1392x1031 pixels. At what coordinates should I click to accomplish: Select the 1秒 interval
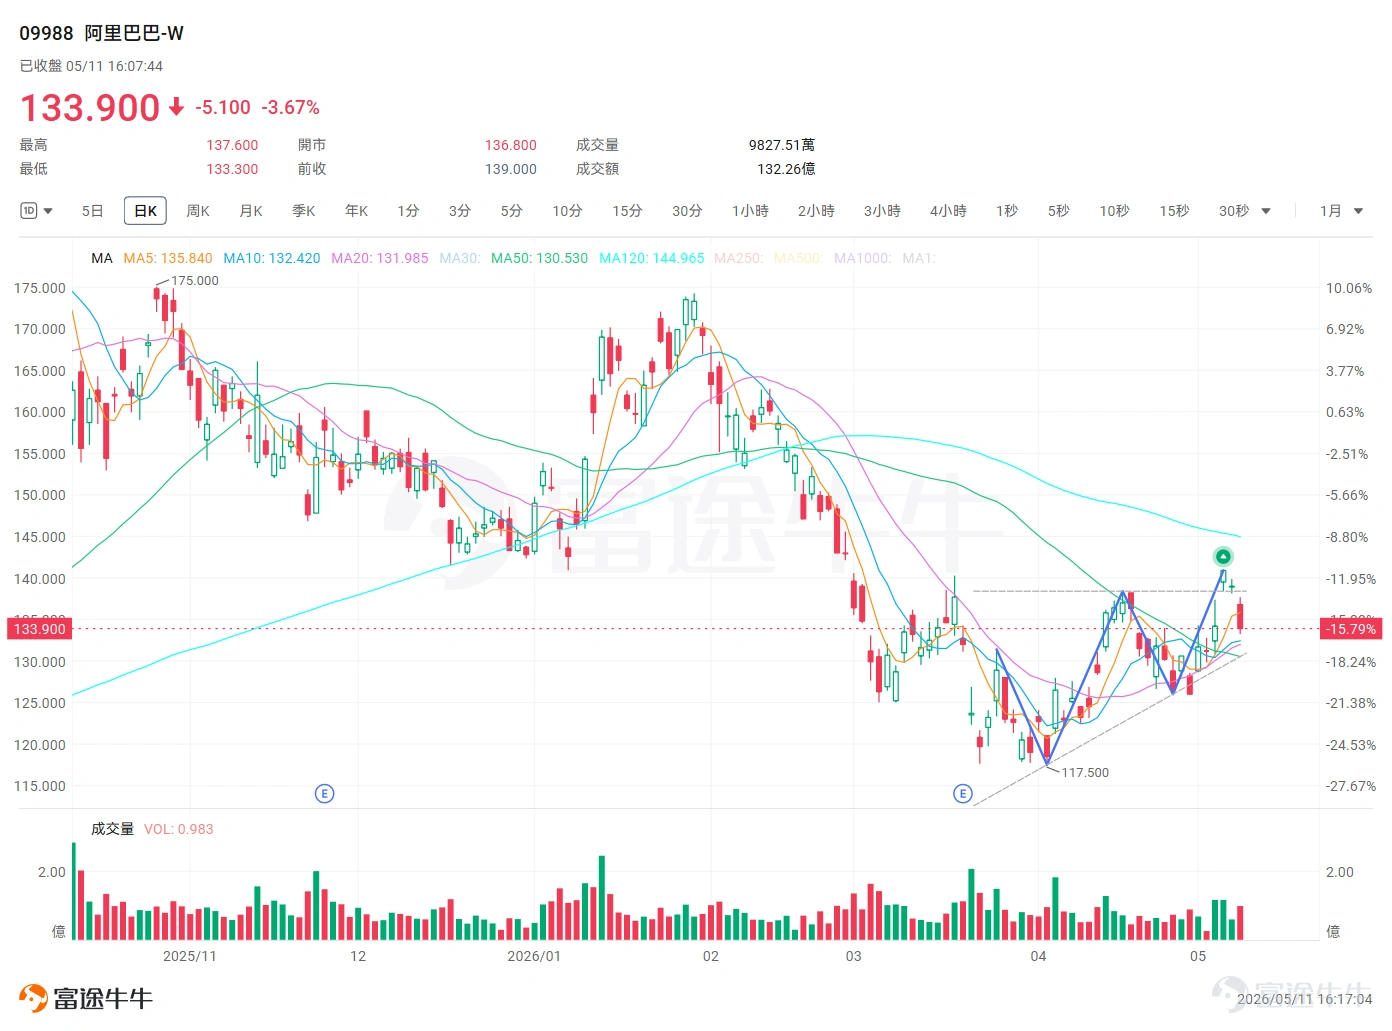pyautogui.click(x=1007, y=211)
